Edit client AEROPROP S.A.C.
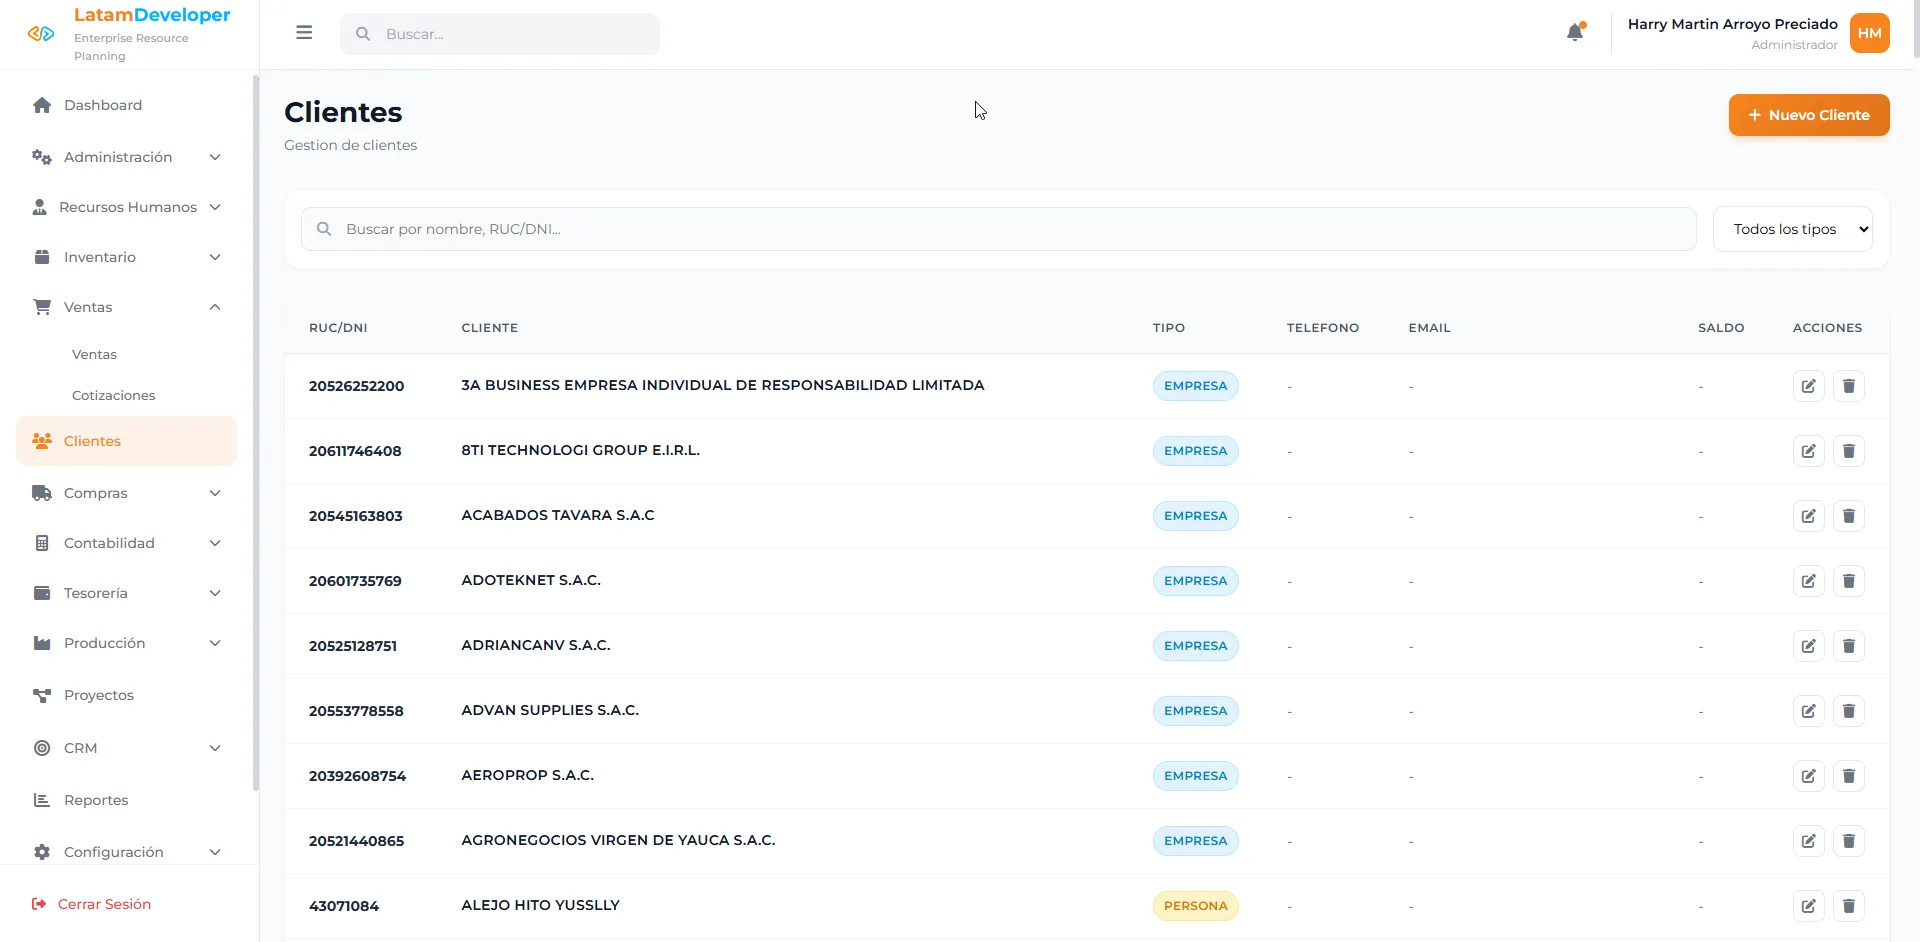 [1809, 776]
